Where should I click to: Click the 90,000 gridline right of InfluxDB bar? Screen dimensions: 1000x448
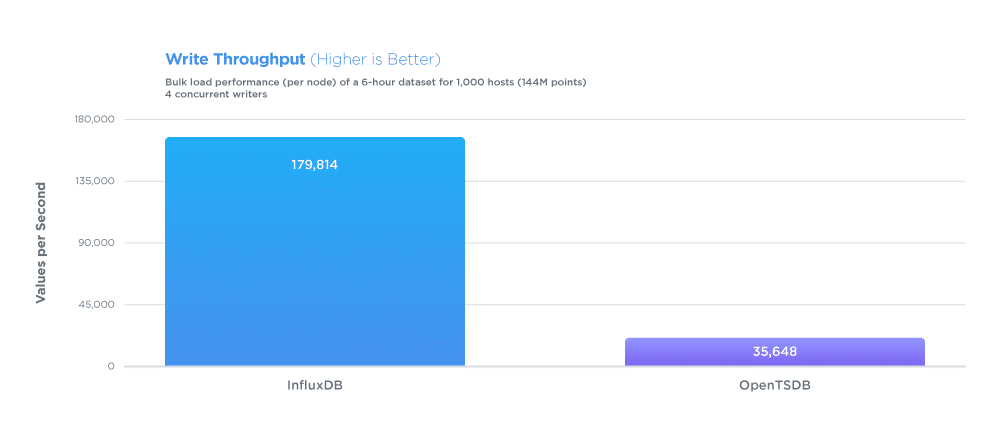point(715,243)
